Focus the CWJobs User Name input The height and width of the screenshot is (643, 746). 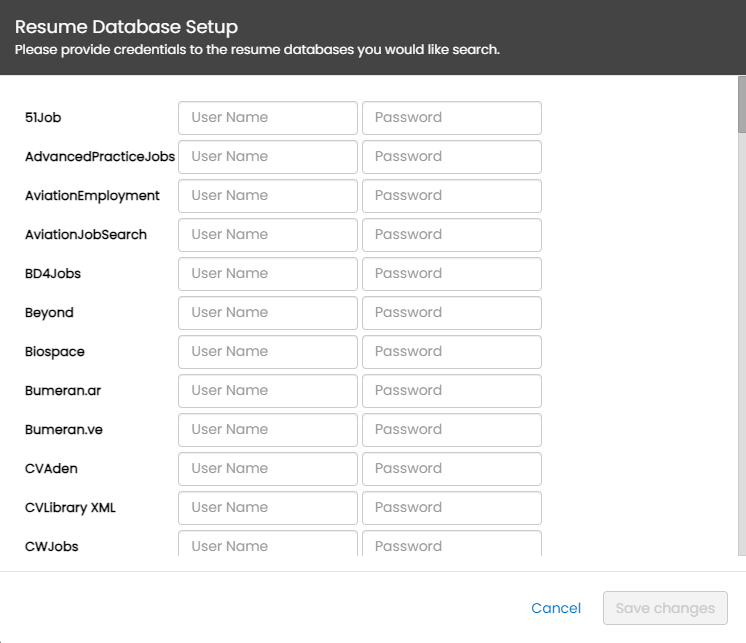click(268, 543)
